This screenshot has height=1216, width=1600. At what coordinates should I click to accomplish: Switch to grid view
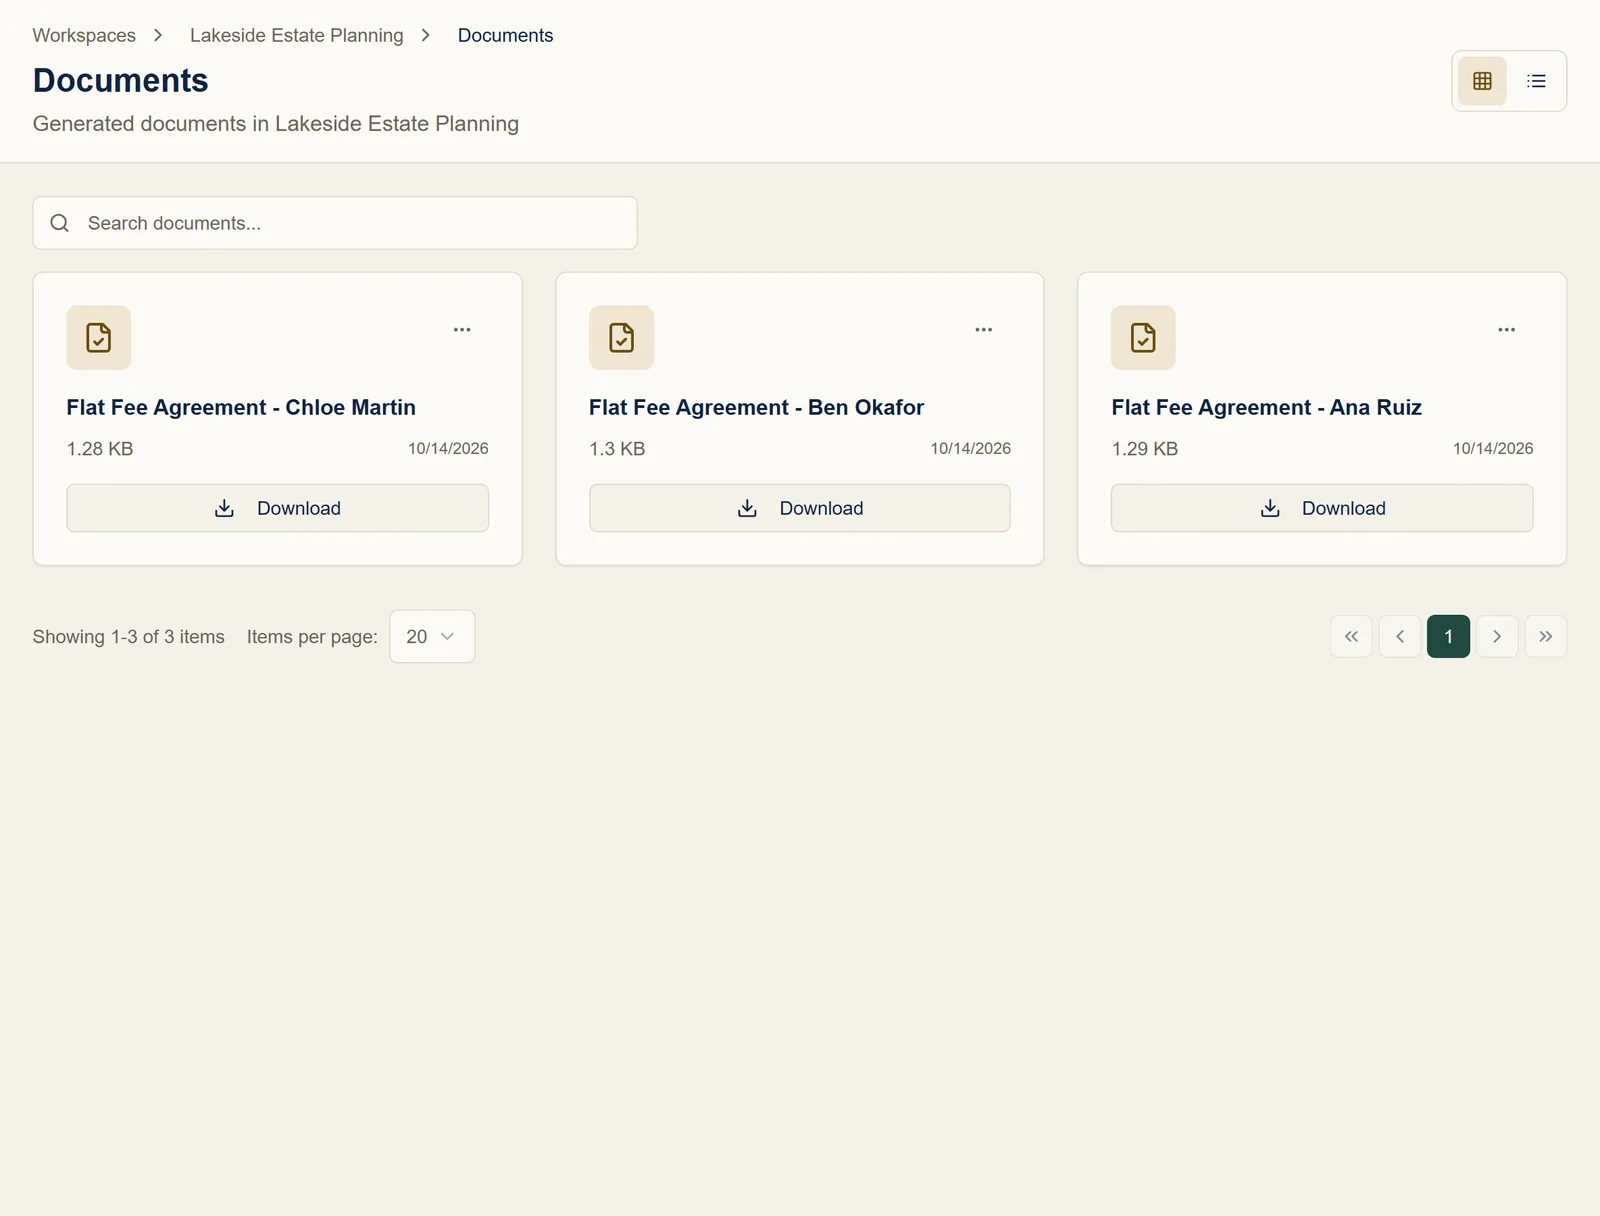point(1482,81)
